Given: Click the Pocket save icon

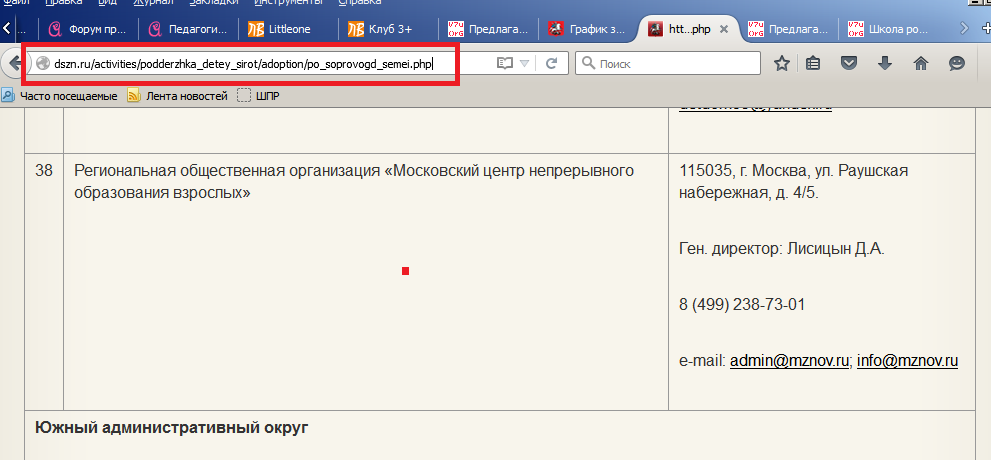Looking at the screenshot, I should coord(849,64).
